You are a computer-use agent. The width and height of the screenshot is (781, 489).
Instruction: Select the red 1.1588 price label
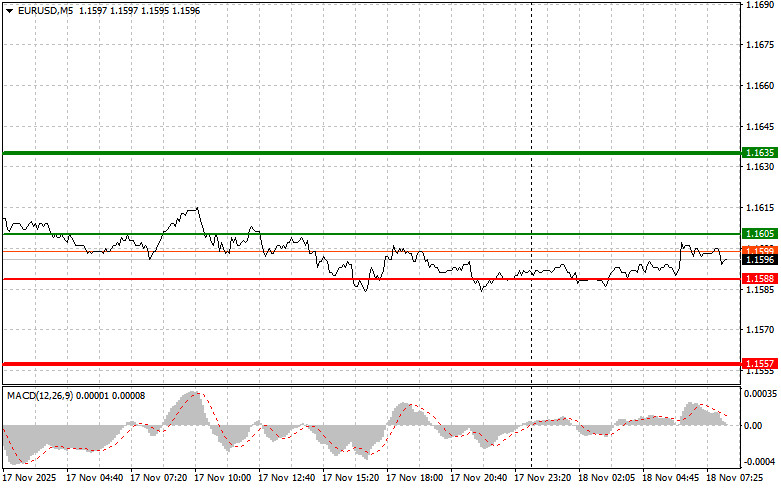(760, 278)
